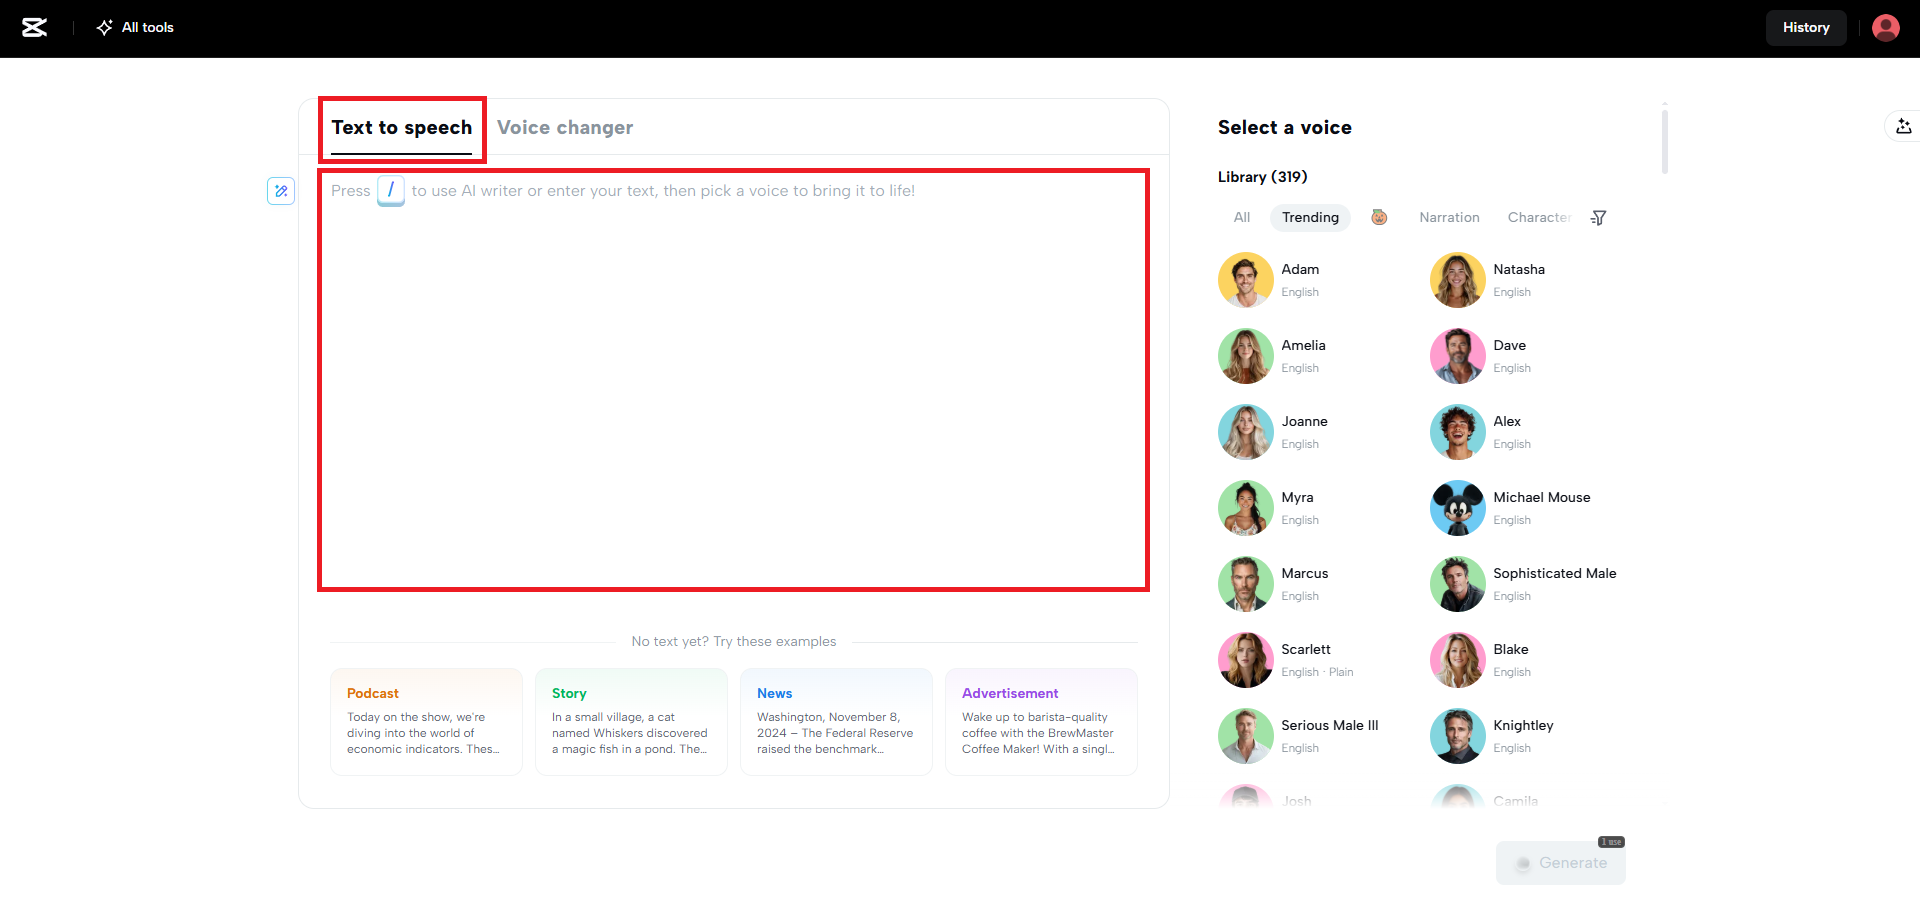Click "No text yet? Try these examples" text
Image resolution: width=1920 pixels, height=915 pixels.
pos(734,642)
